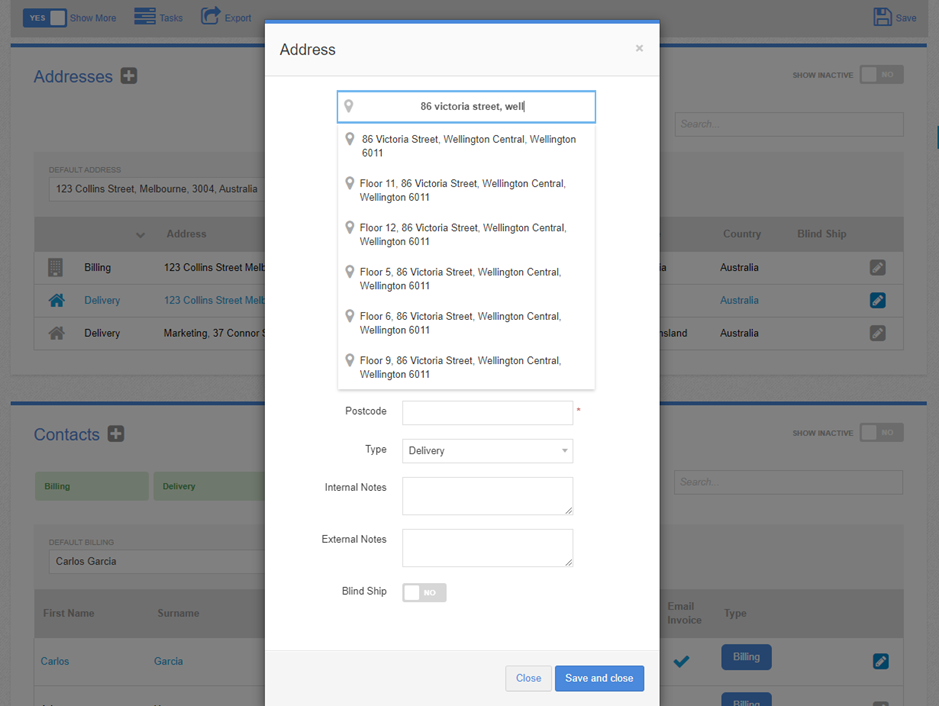
Task: Select Floor 9, 86 Victoria Street suggestion
Action: click(x=466, y=368)
